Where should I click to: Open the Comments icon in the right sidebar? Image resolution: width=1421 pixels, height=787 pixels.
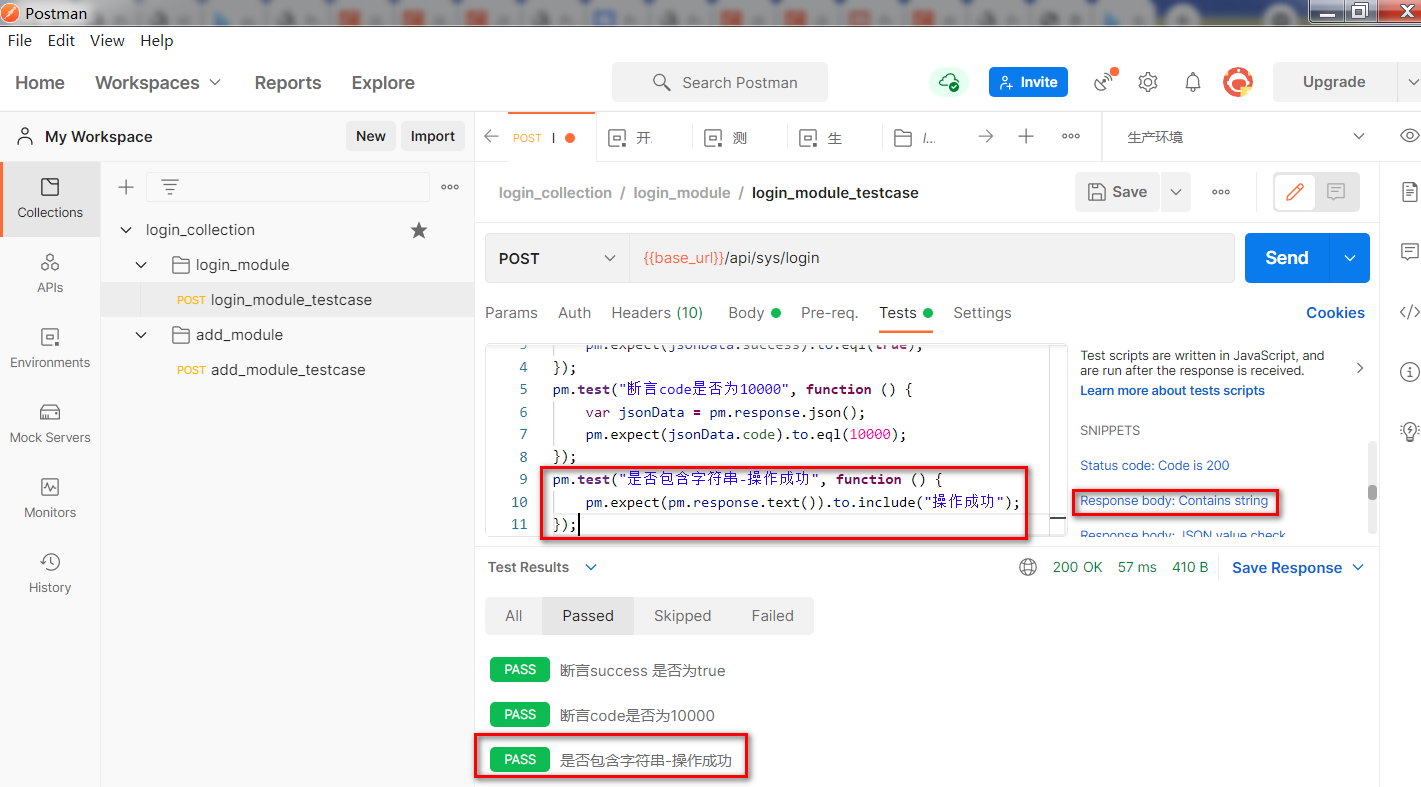coord(1410,251)
